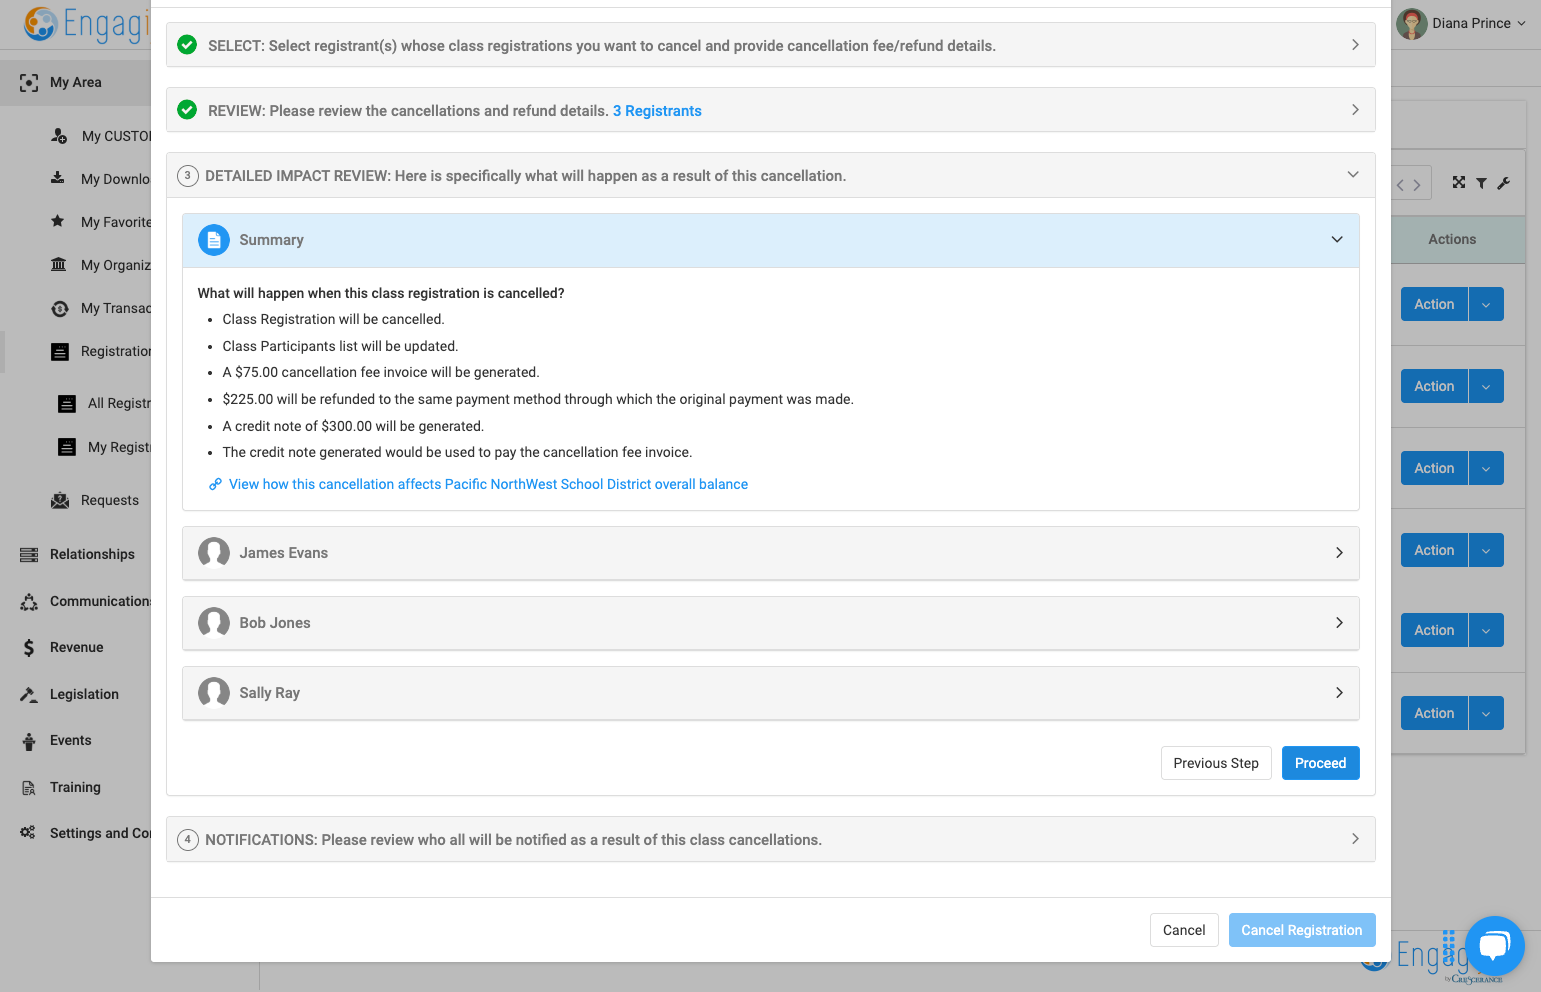Click the Cancel button
Viewport: 1541px width, 992px height.
tap(1184, 930)
